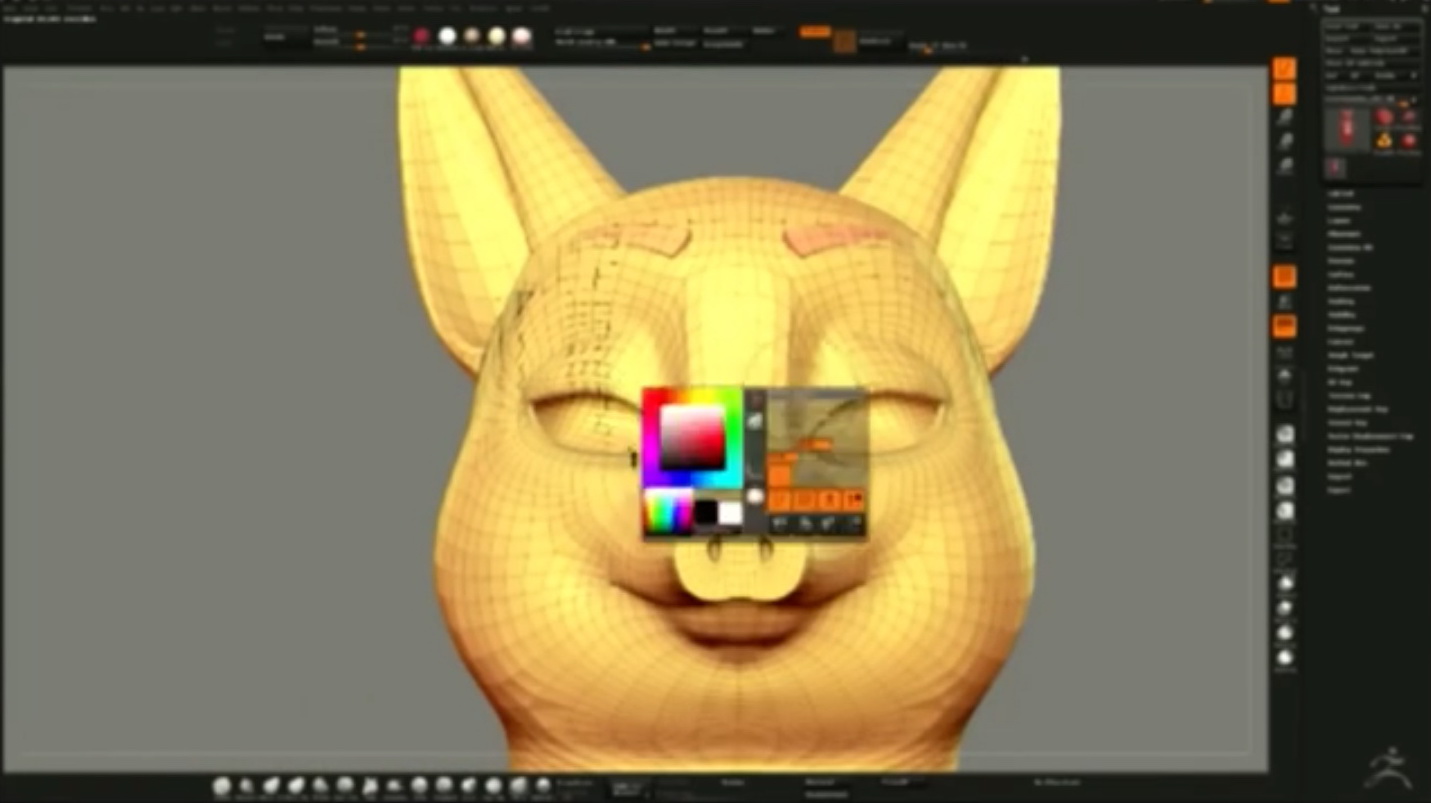Screen dimensions: 1431x803
Task: Select the red material sphere in the top toolbar
Action: [x=421, y=36]
